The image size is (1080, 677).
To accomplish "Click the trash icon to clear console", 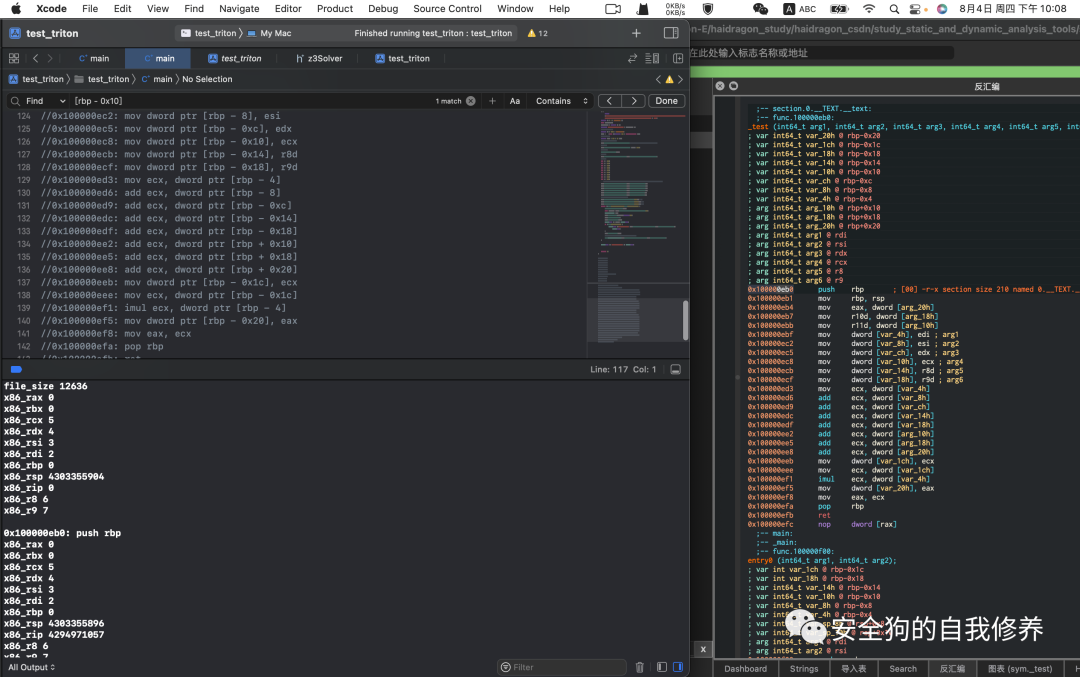I will [640, 667].
